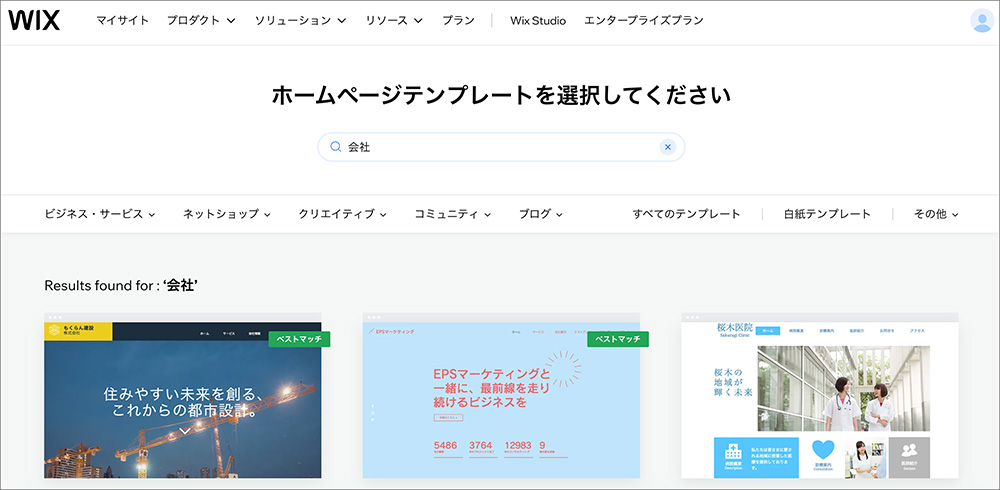Click the ベストマッチ badge on EPSマーケティング template

point(617,339)
